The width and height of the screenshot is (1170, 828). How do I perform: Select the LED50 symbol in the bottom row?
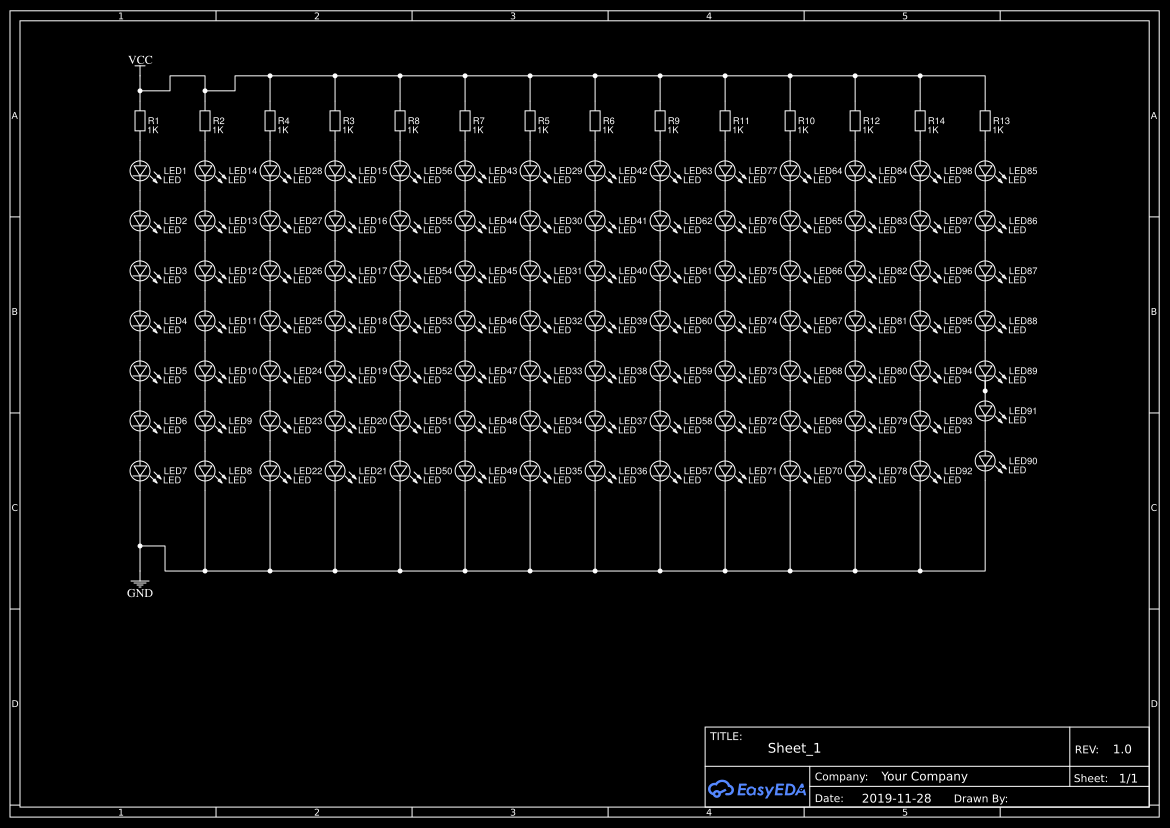click(x=400, y=469)
